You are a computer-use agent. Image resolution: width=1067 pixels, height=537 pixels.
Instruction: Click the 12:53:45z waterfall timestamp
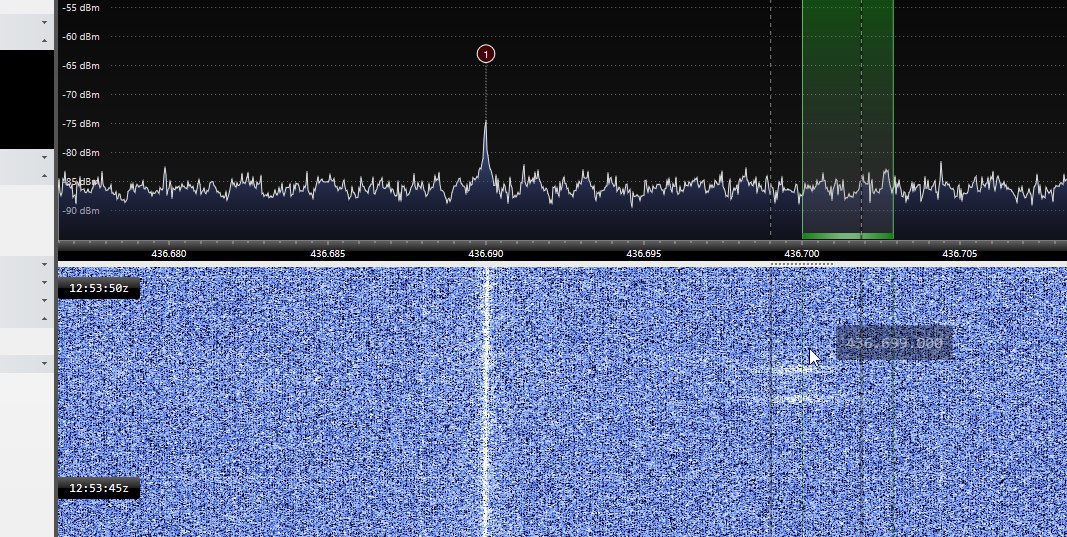tap(98, 489)
